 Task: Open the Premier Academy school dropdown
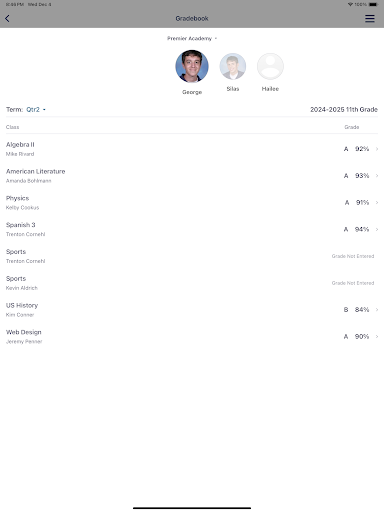[192, 38]
